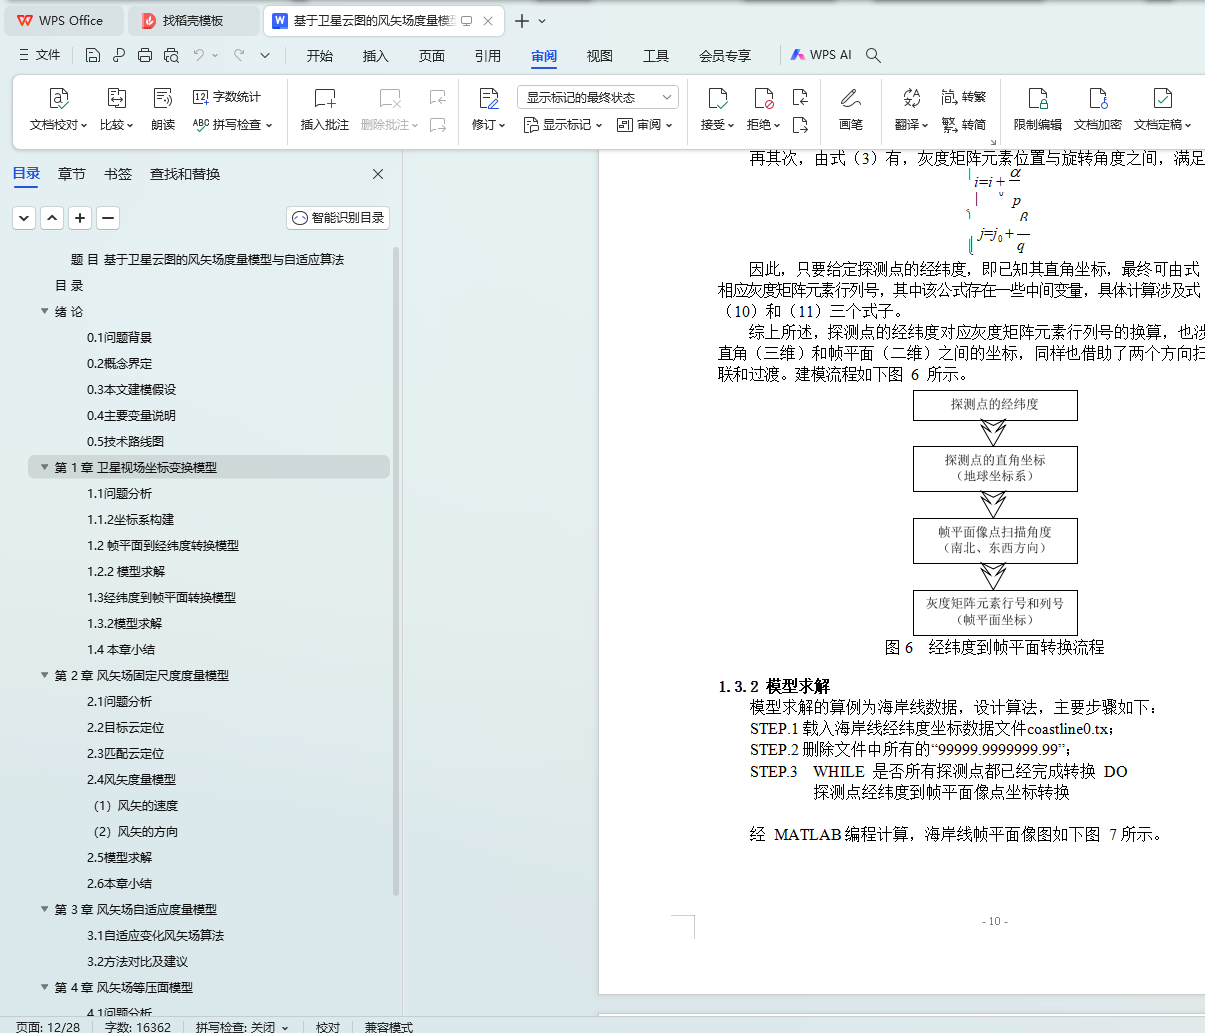Click the save icon in quick access toolbar
Screen dimensions: 1205x1033
[x=93, y=55]
